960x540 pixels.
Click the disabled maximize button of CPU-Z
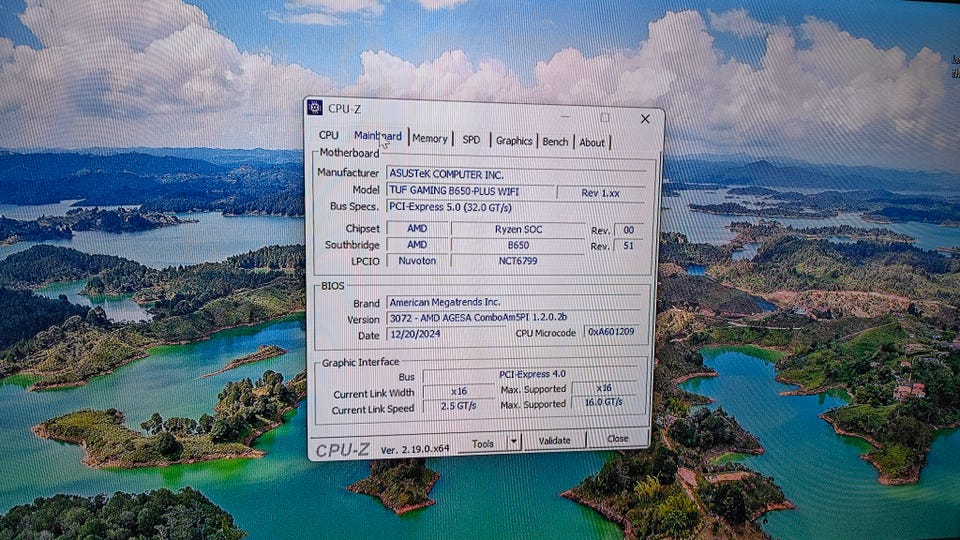point(605,118)
